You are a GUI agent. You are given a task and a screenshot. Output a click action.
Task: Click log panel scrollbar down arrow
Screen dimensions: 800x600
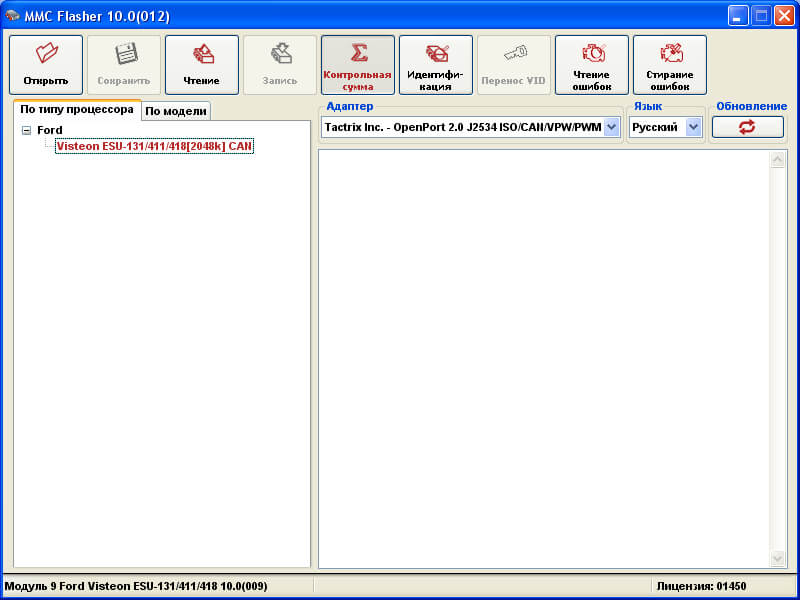click(778, 558)
